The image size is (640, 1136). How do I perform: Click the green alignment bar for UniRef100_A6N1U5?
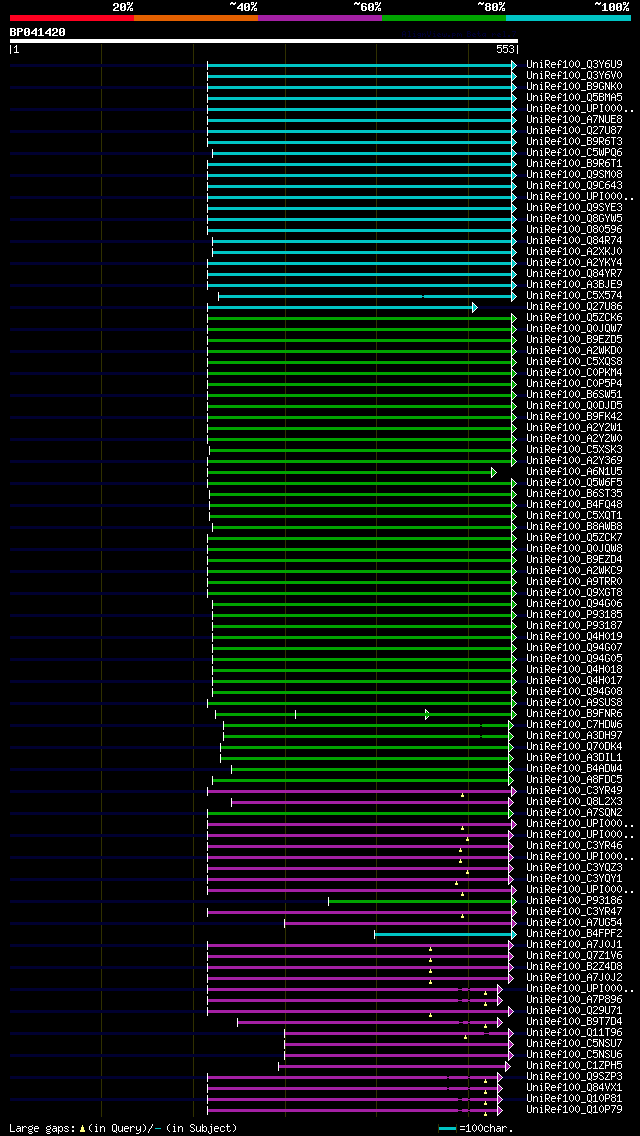(x=352, y=472)
